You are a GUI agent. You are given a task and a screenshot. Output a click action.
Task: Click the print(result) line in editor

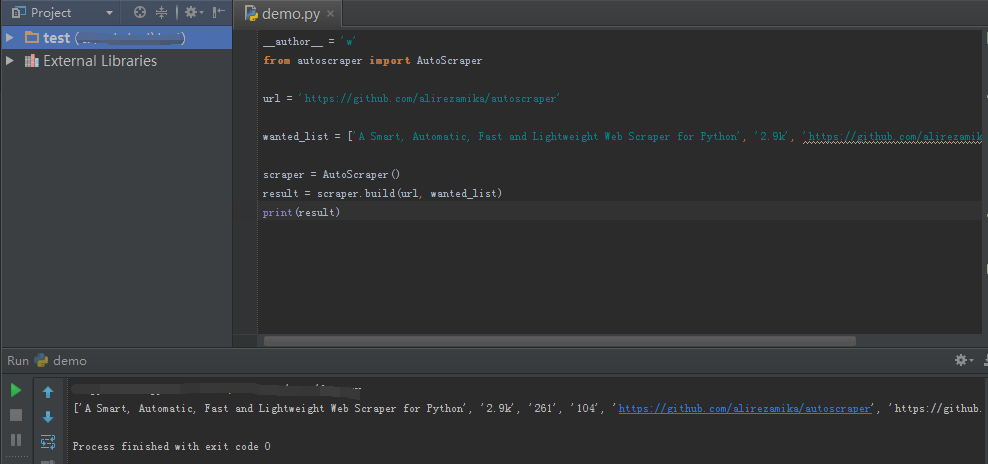click(x=301, y=212)
